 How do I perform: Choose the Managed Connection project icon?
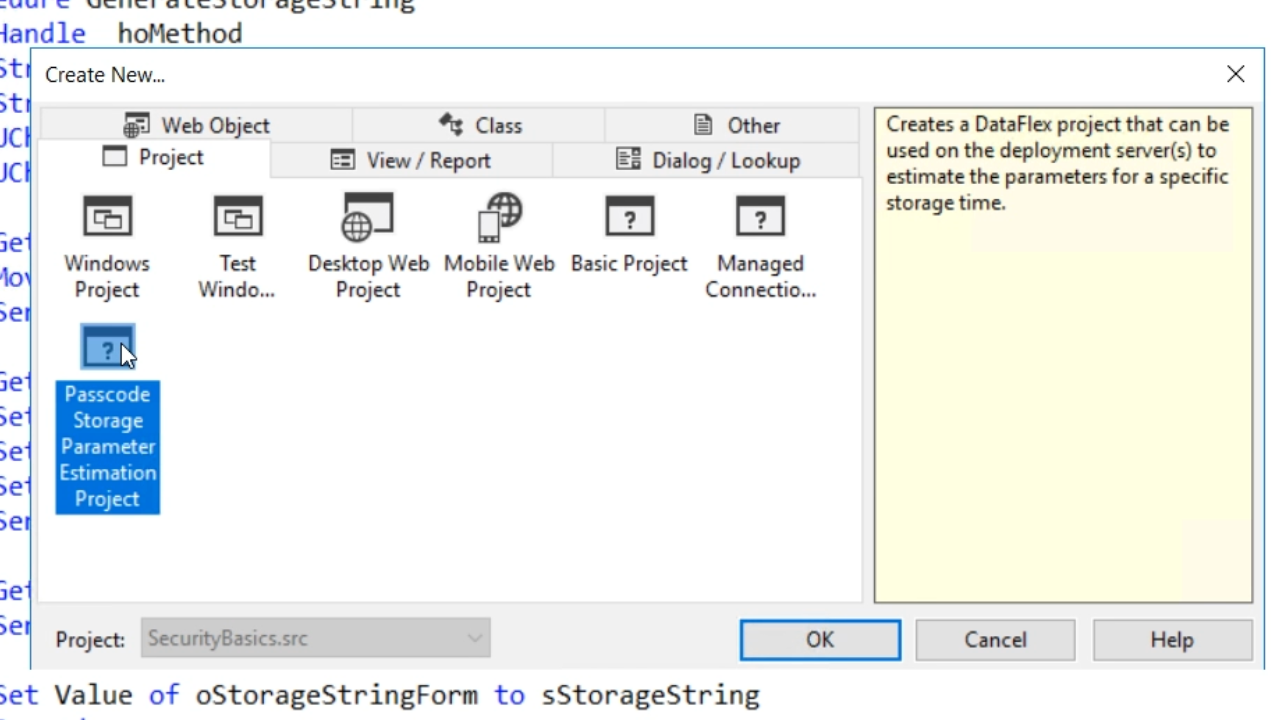760,217
